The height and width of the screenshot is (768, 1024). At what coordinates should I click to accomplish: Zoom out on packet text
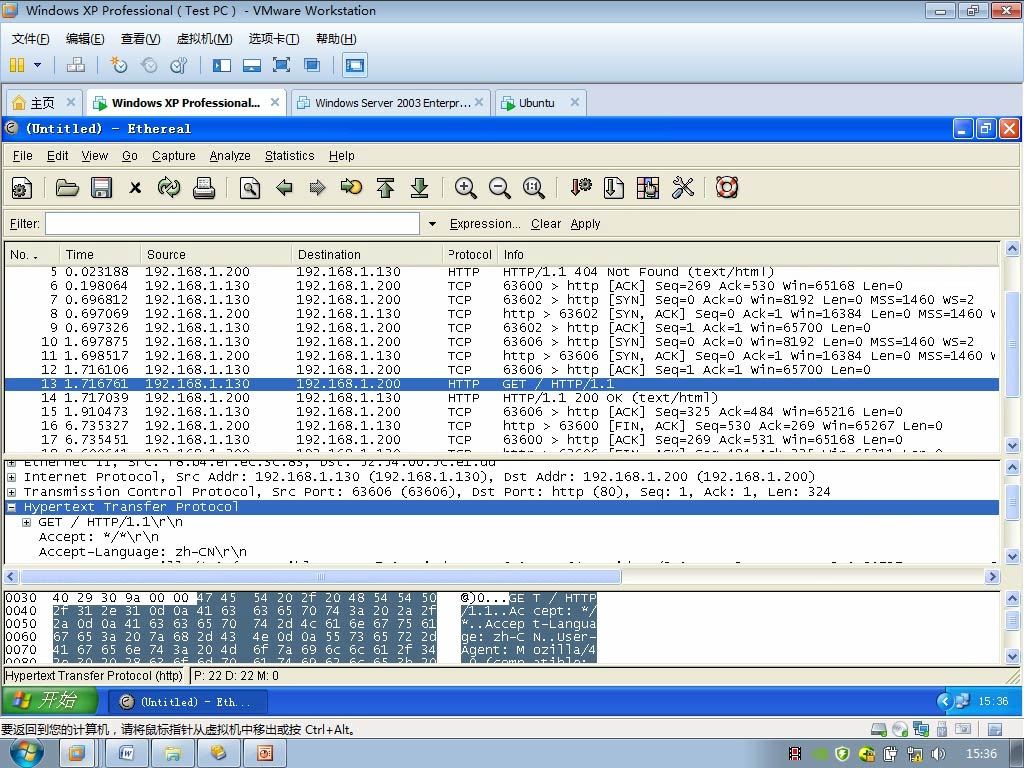coord(500,188)
